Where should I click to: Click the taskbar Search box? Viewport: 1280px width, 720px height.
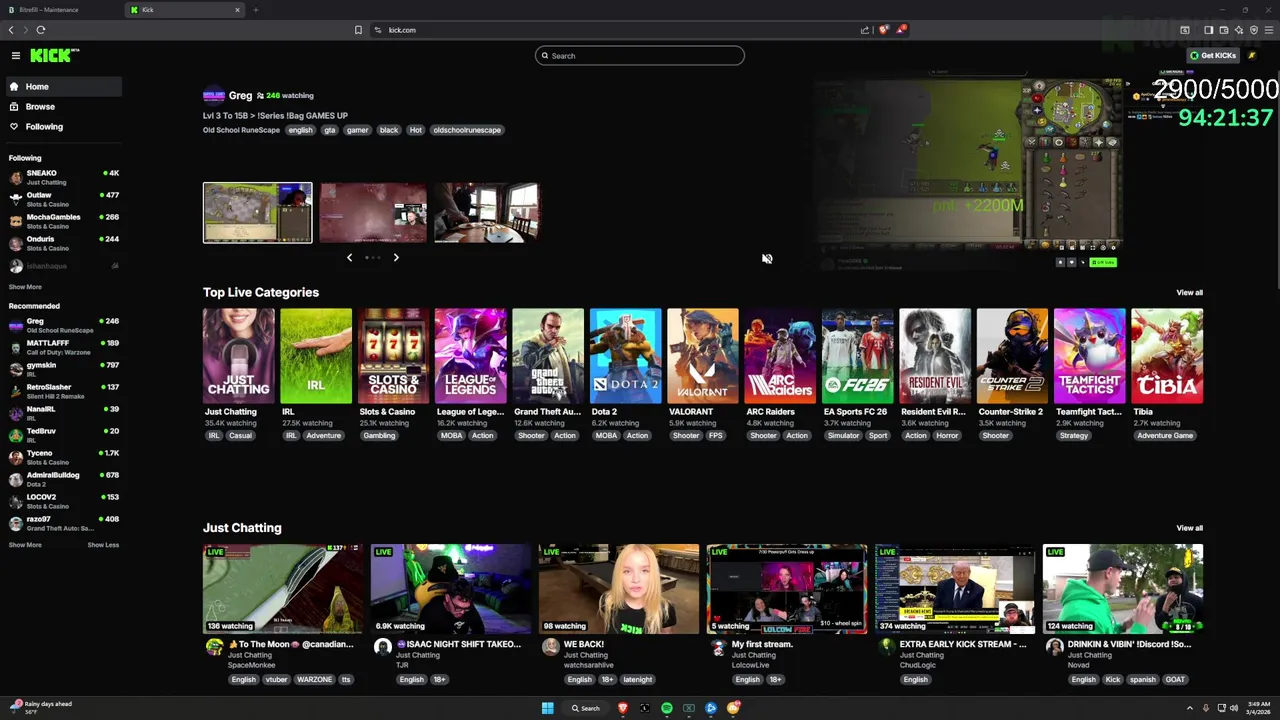[x=586, y=708]
